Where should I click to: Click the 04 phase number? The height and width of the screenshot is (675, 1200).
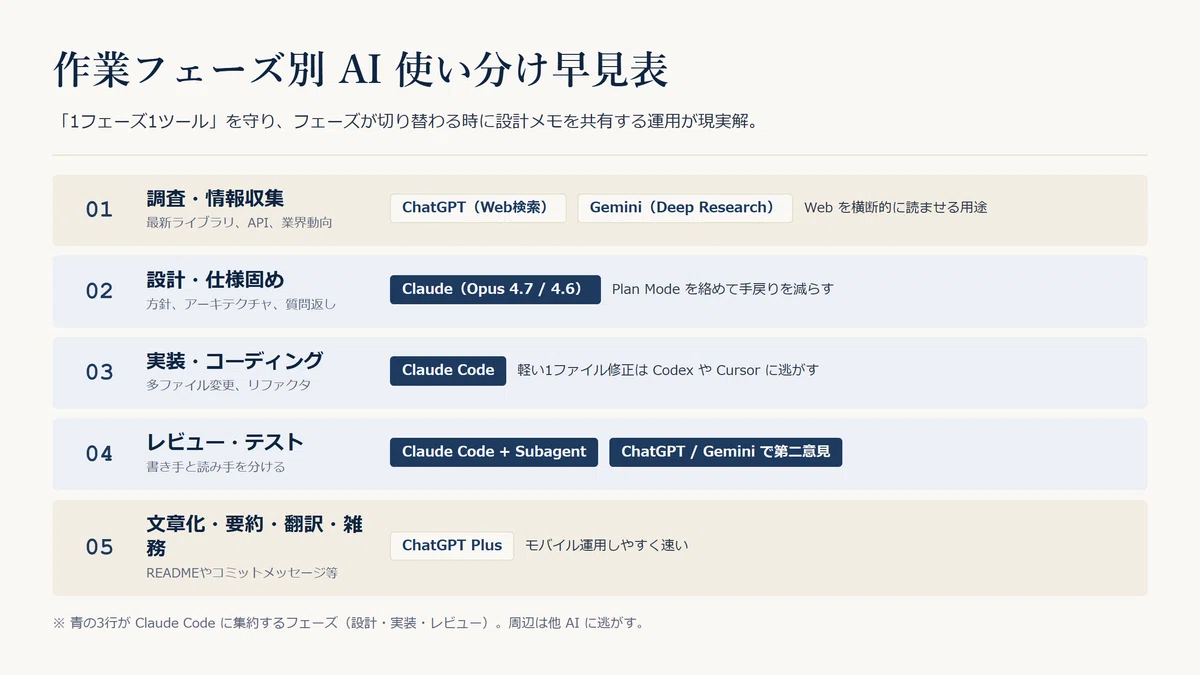(x=99, y=453)
